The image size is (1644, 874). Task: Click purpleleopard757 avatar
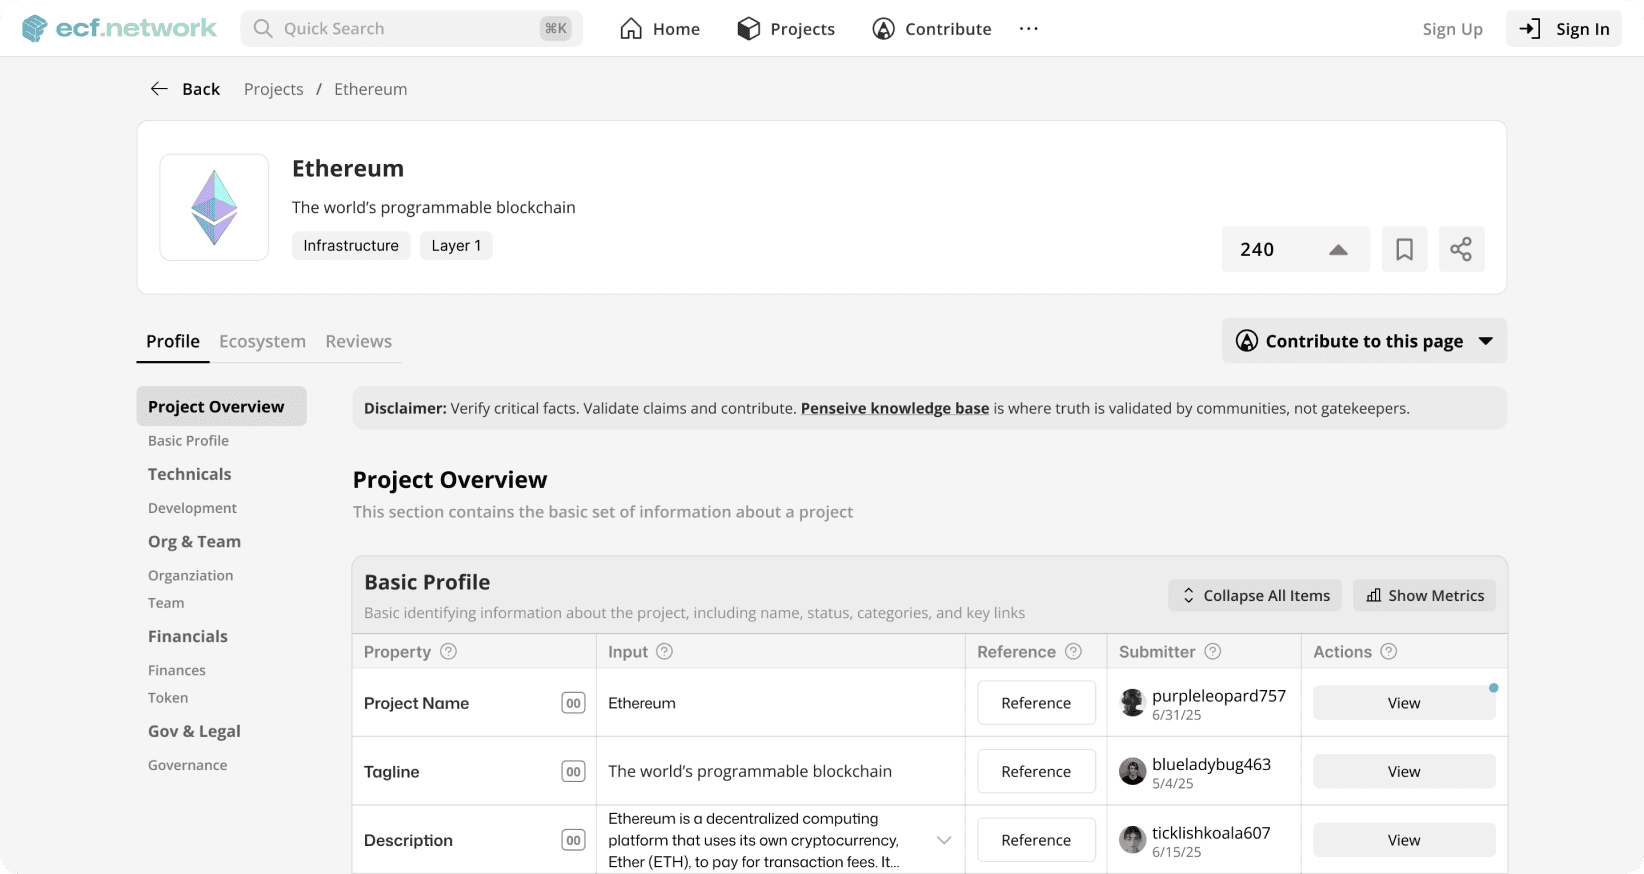(1132, 703)
